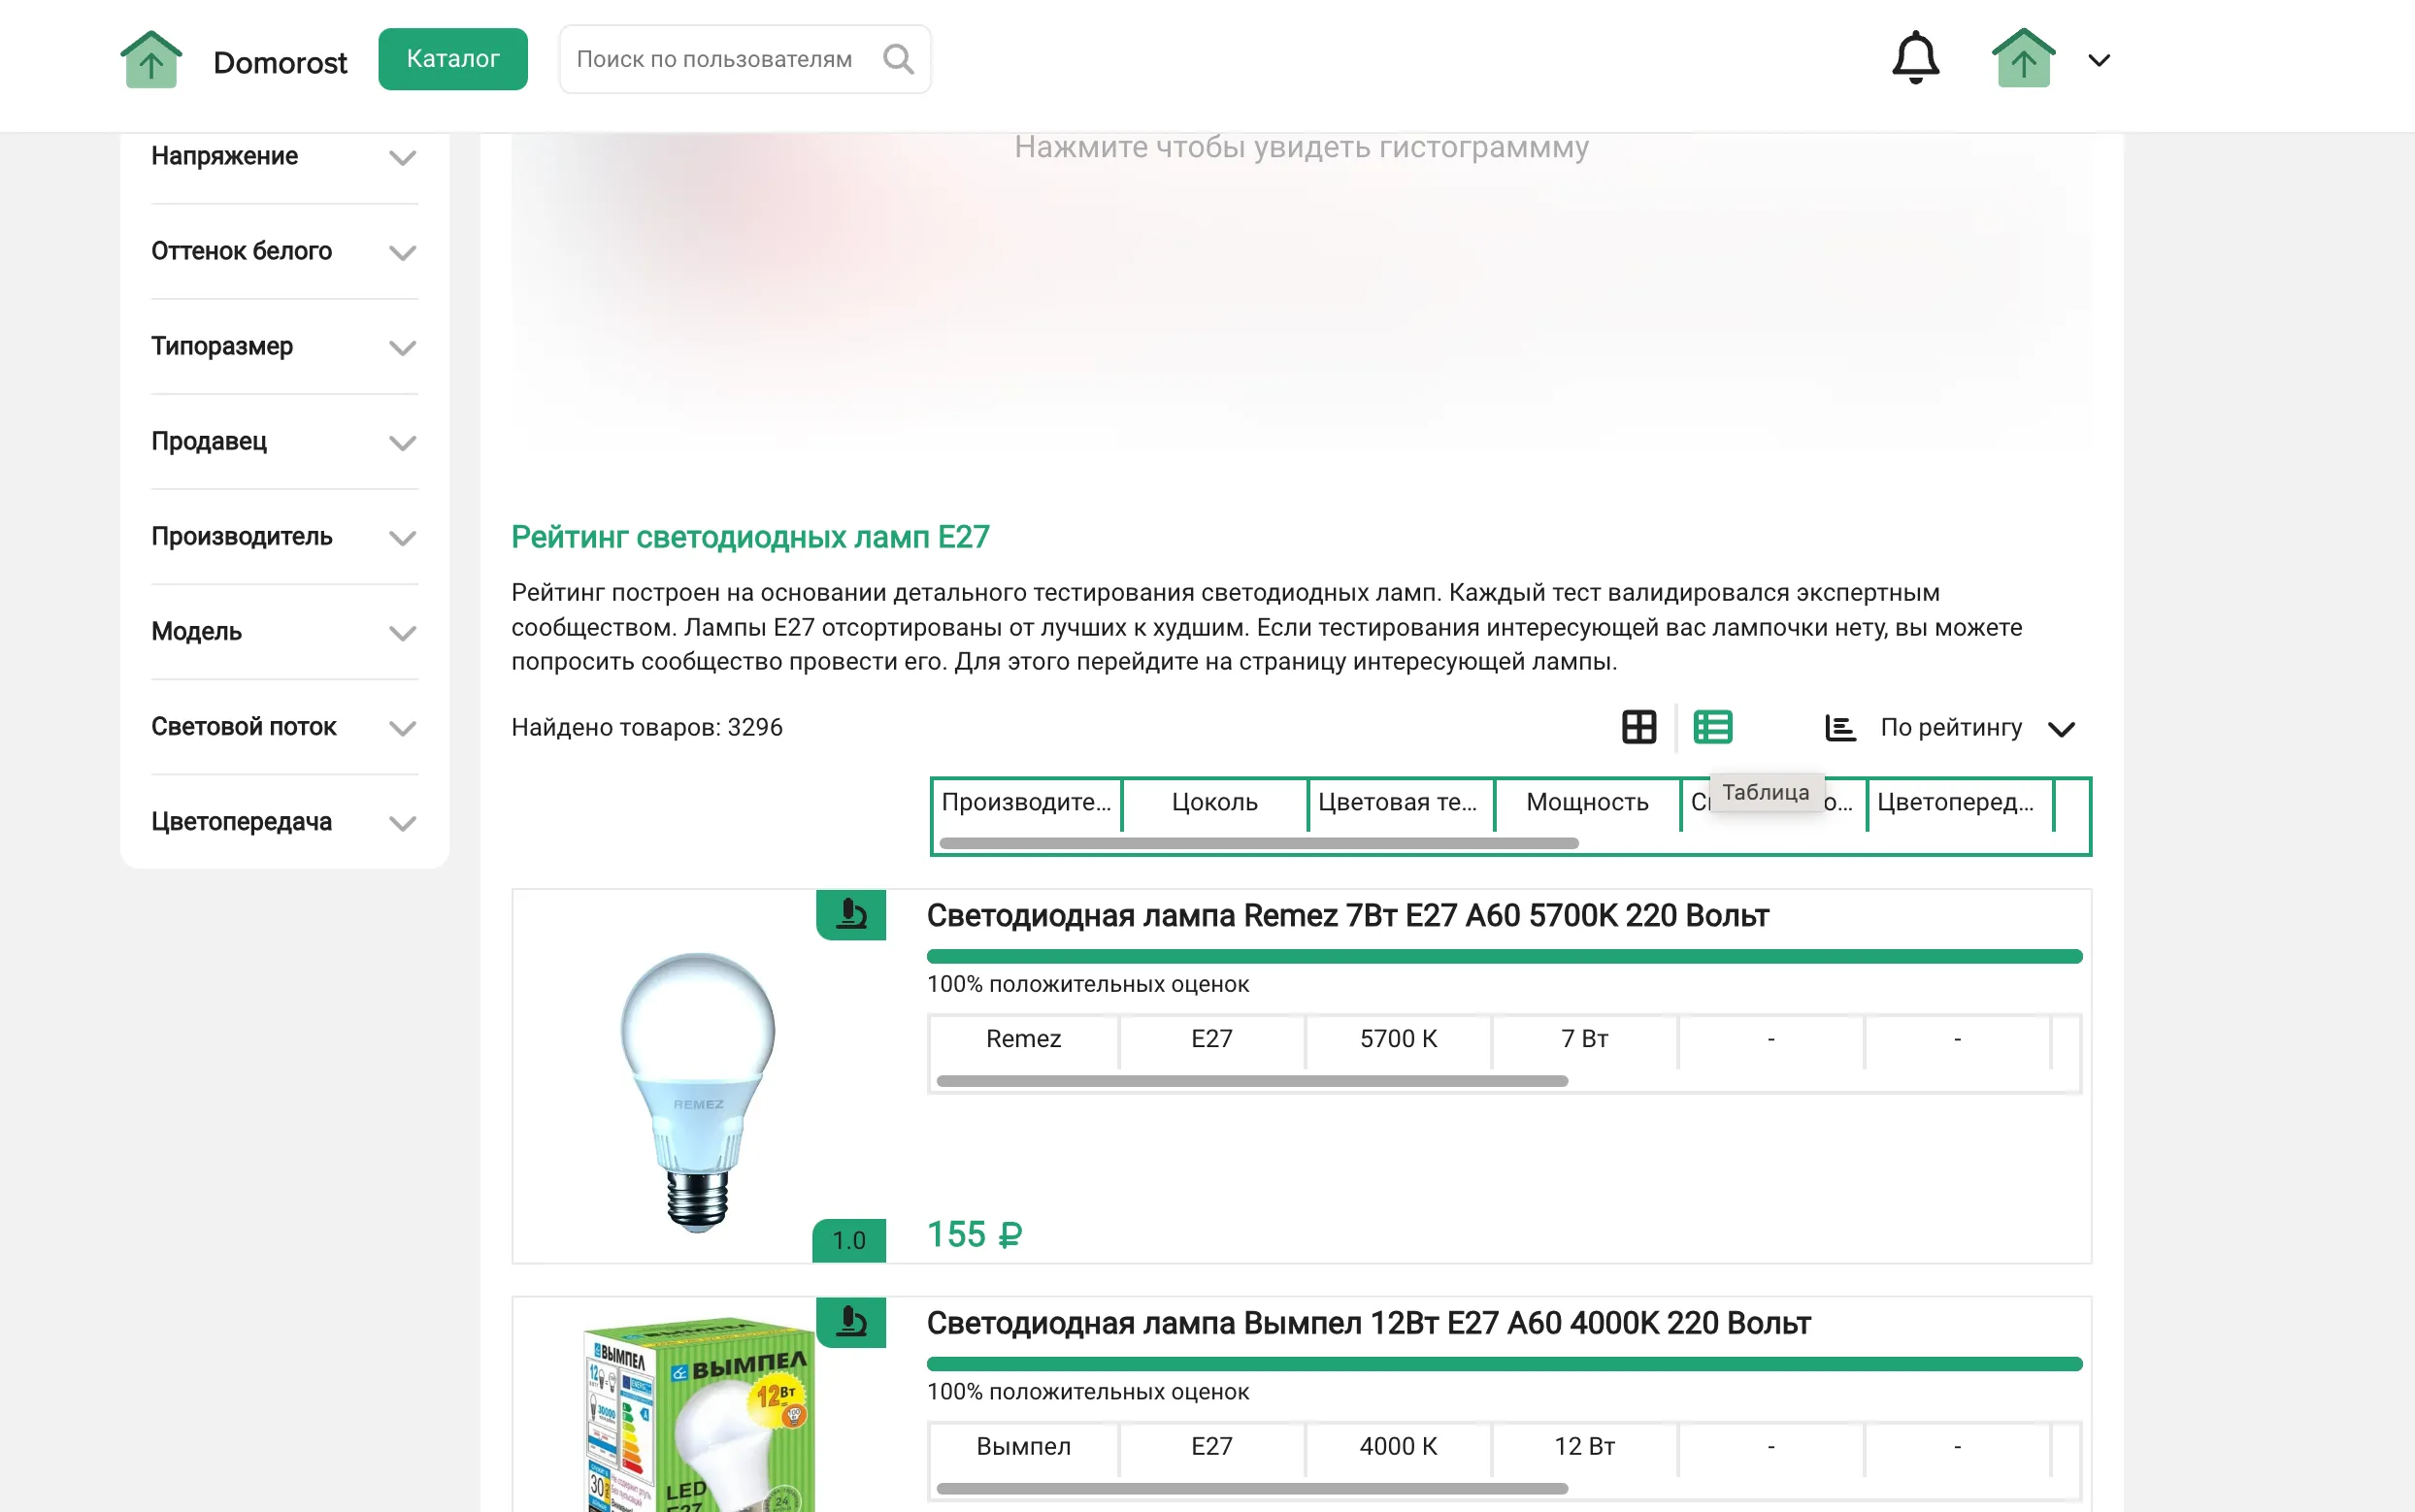Switch to table list view
The image size is (2415, 1512).
click(1712, 727)
